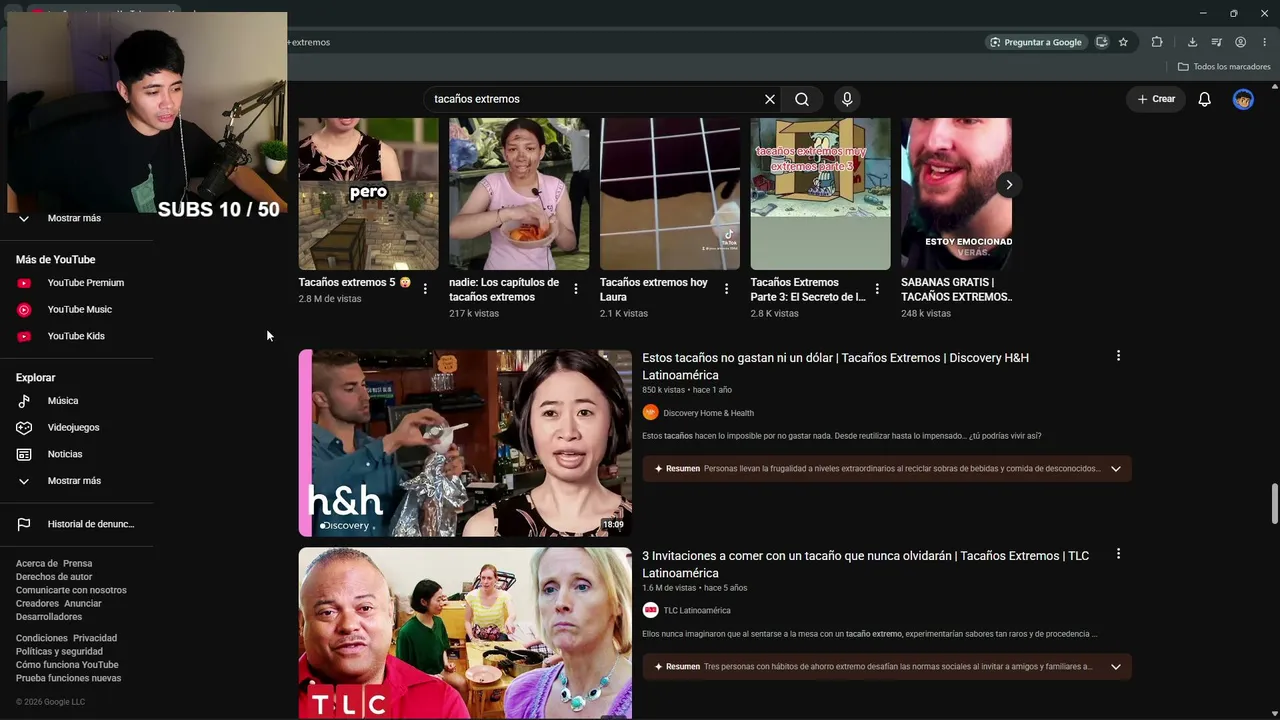Open options for 'Tacaños extremos hoy Laura' short
1280x720 pixels.
click(727, 289)
